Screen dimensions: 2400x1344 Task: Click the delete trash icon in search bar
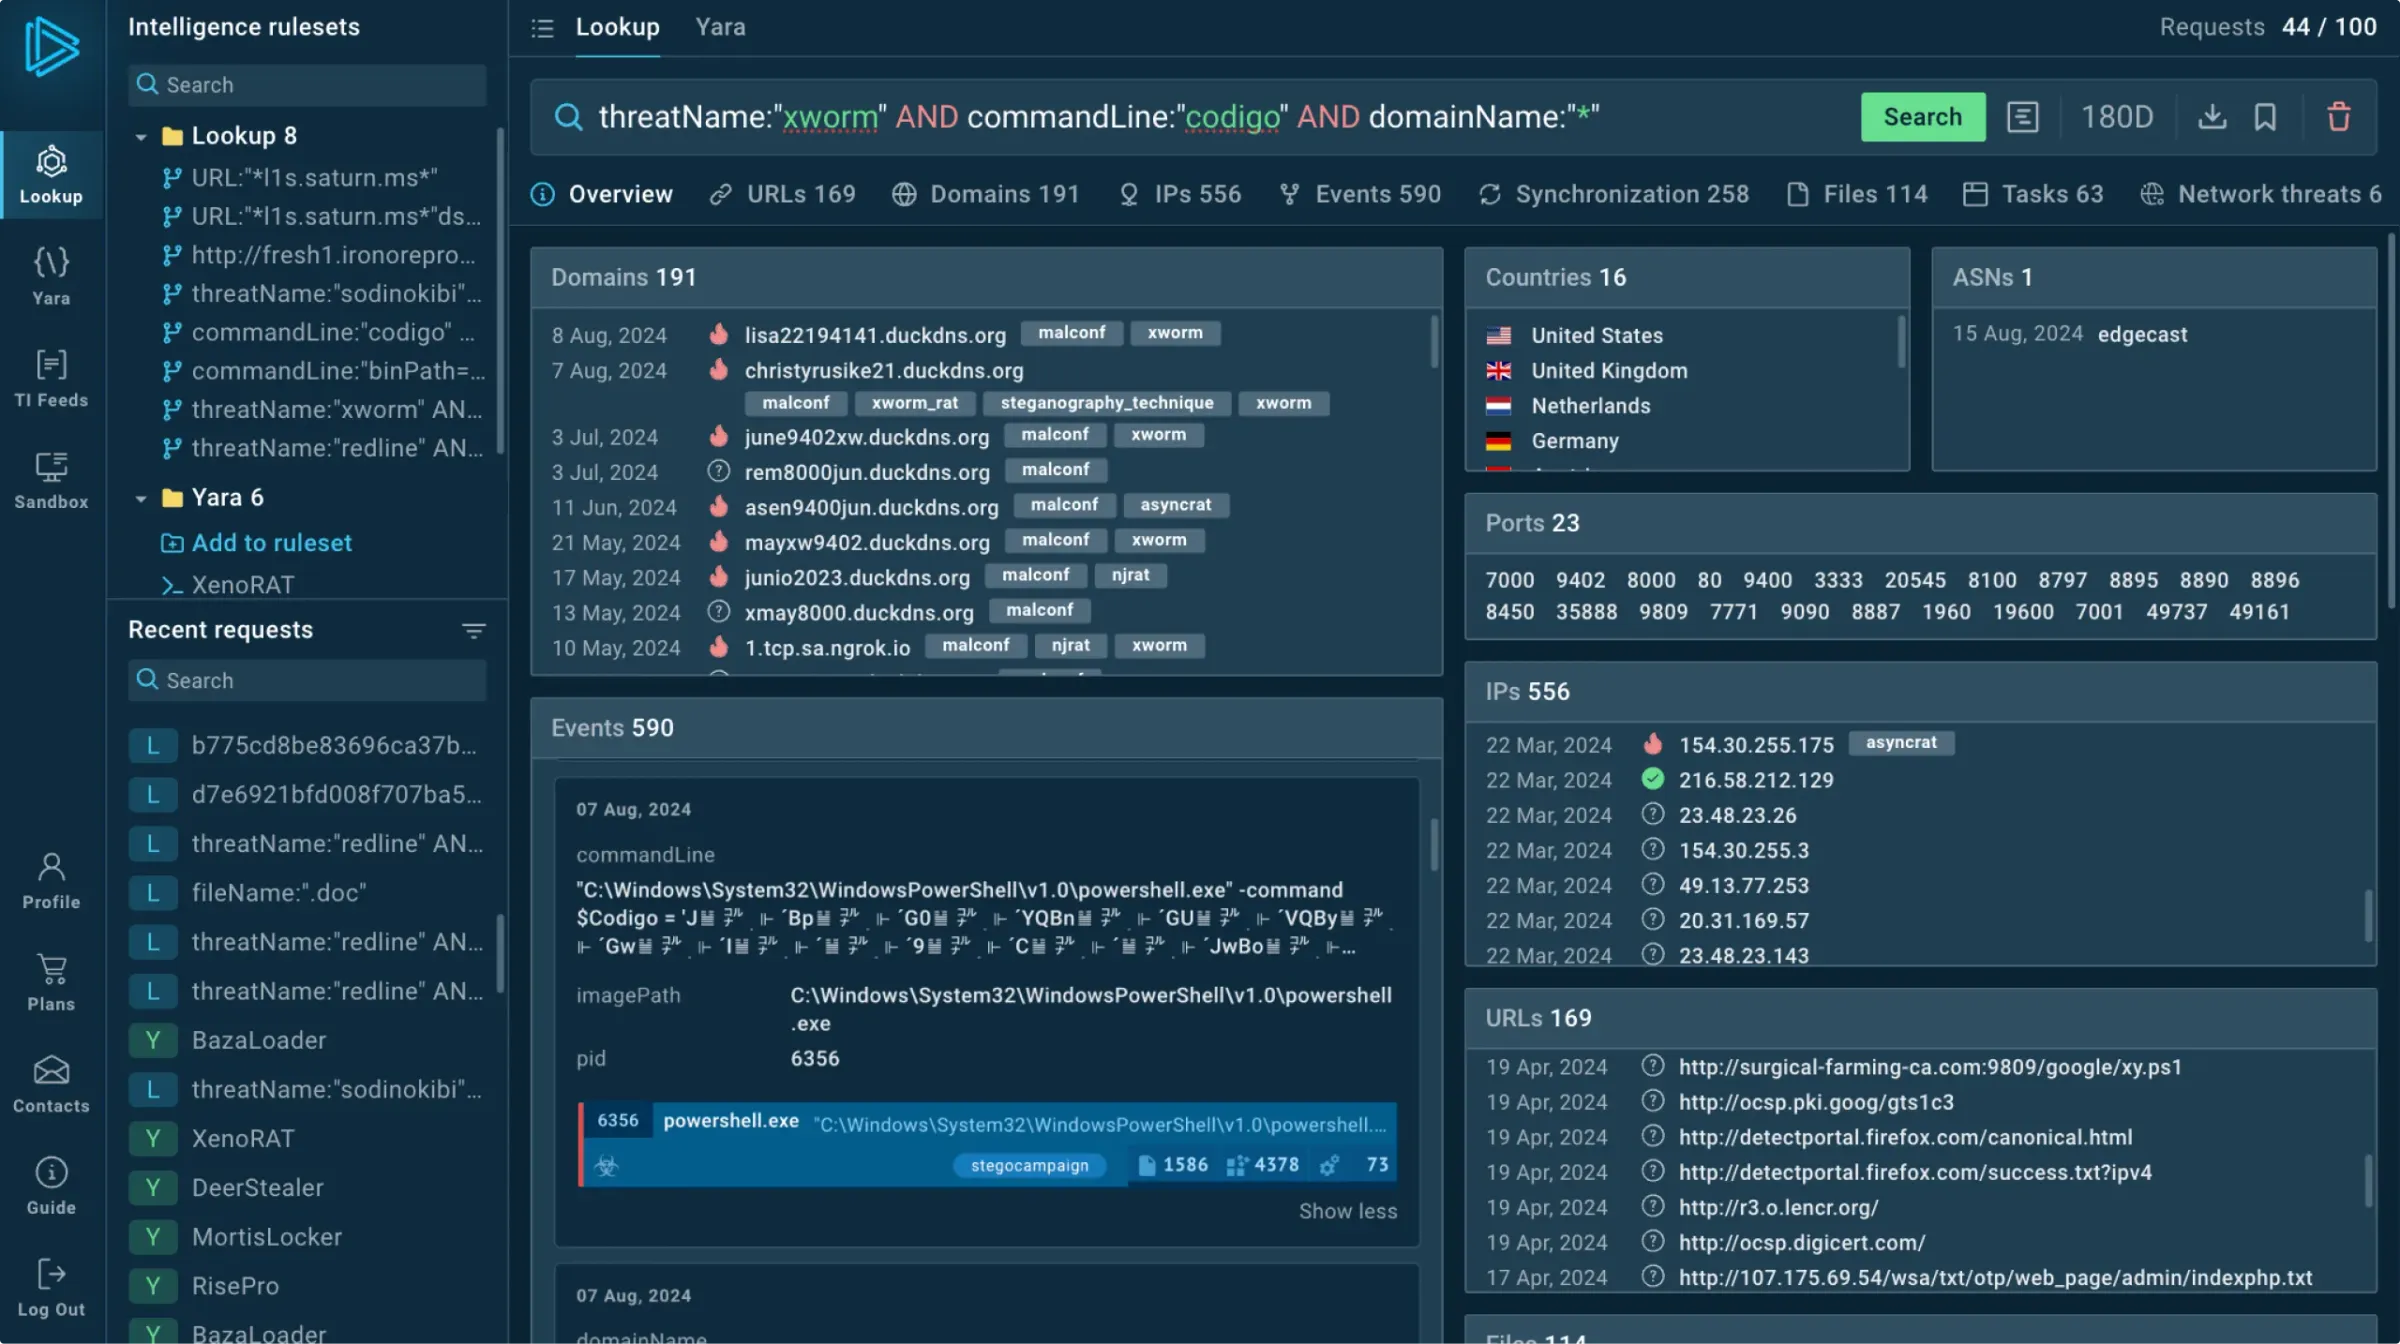pos(2338,117)
